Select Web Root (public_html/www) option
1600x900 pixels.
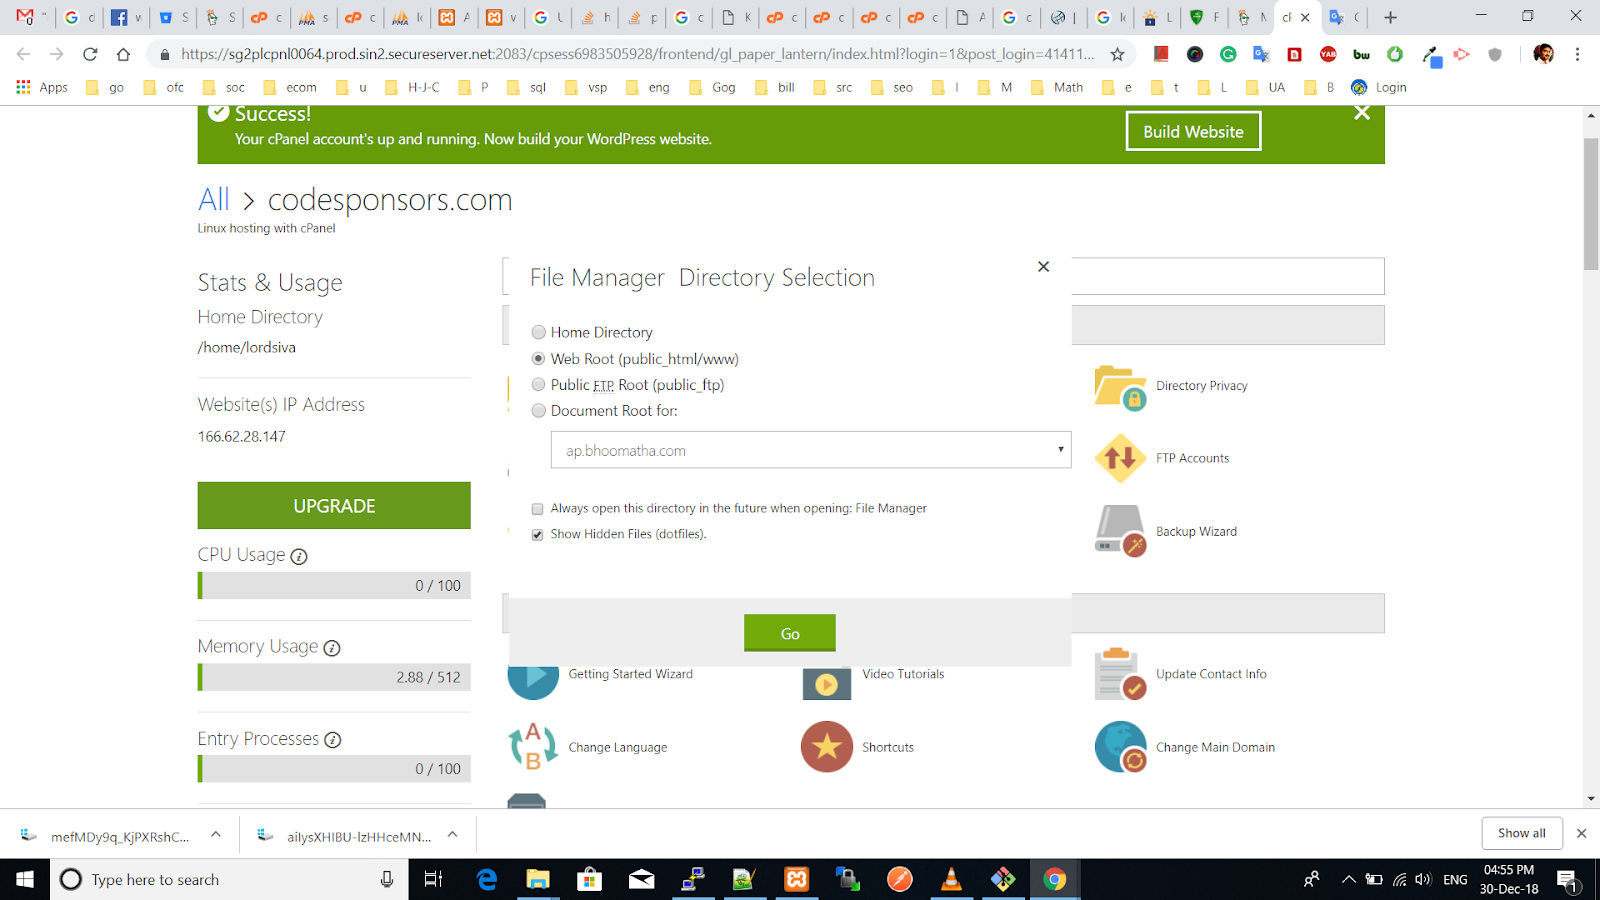[x=539, y=358]
